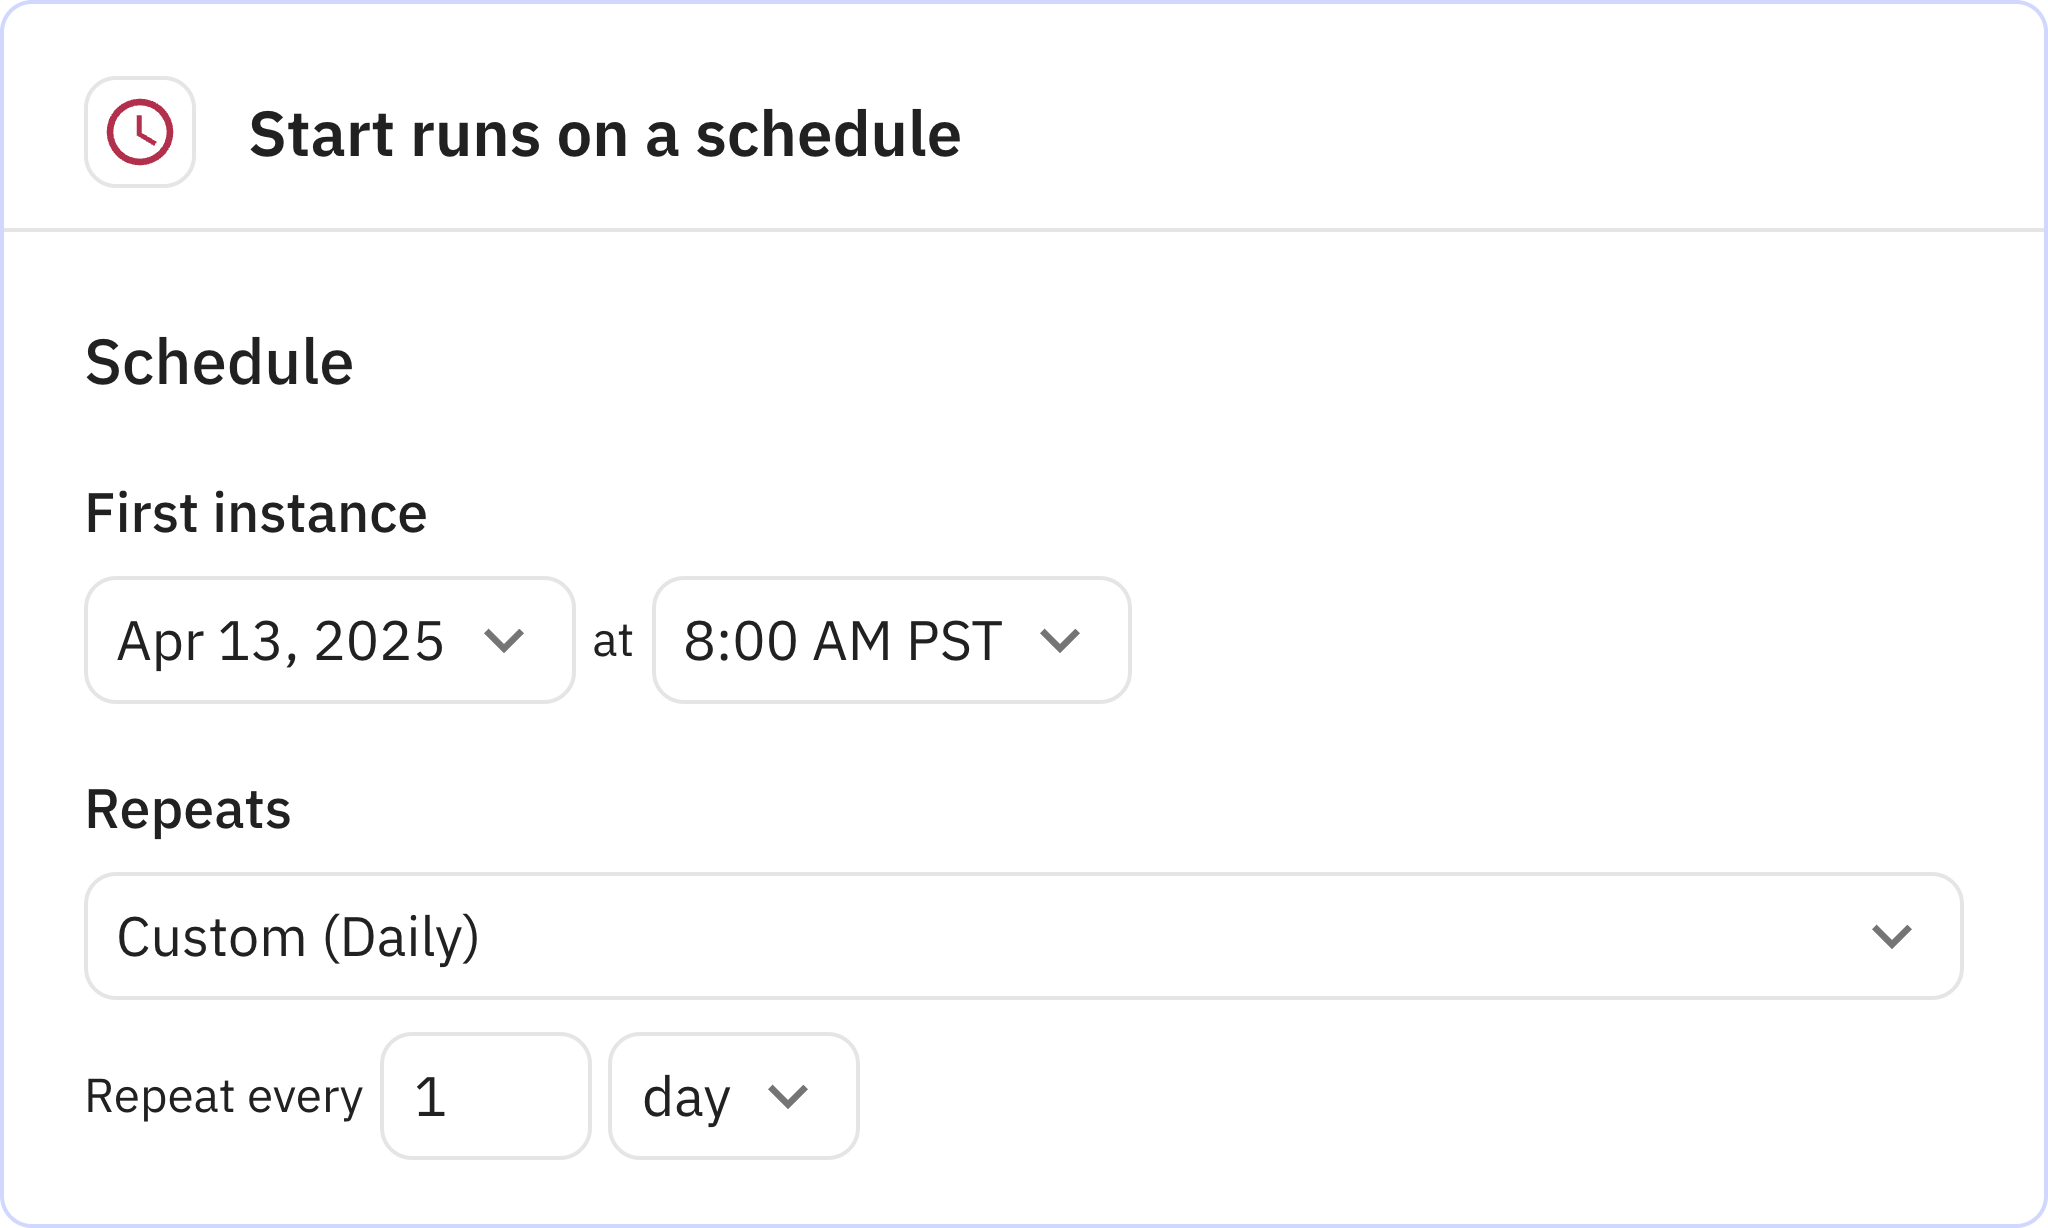Click the Repeats label
This screenshot has height=1228, width=2048.
pyautogui.click(x=188, y=809)
